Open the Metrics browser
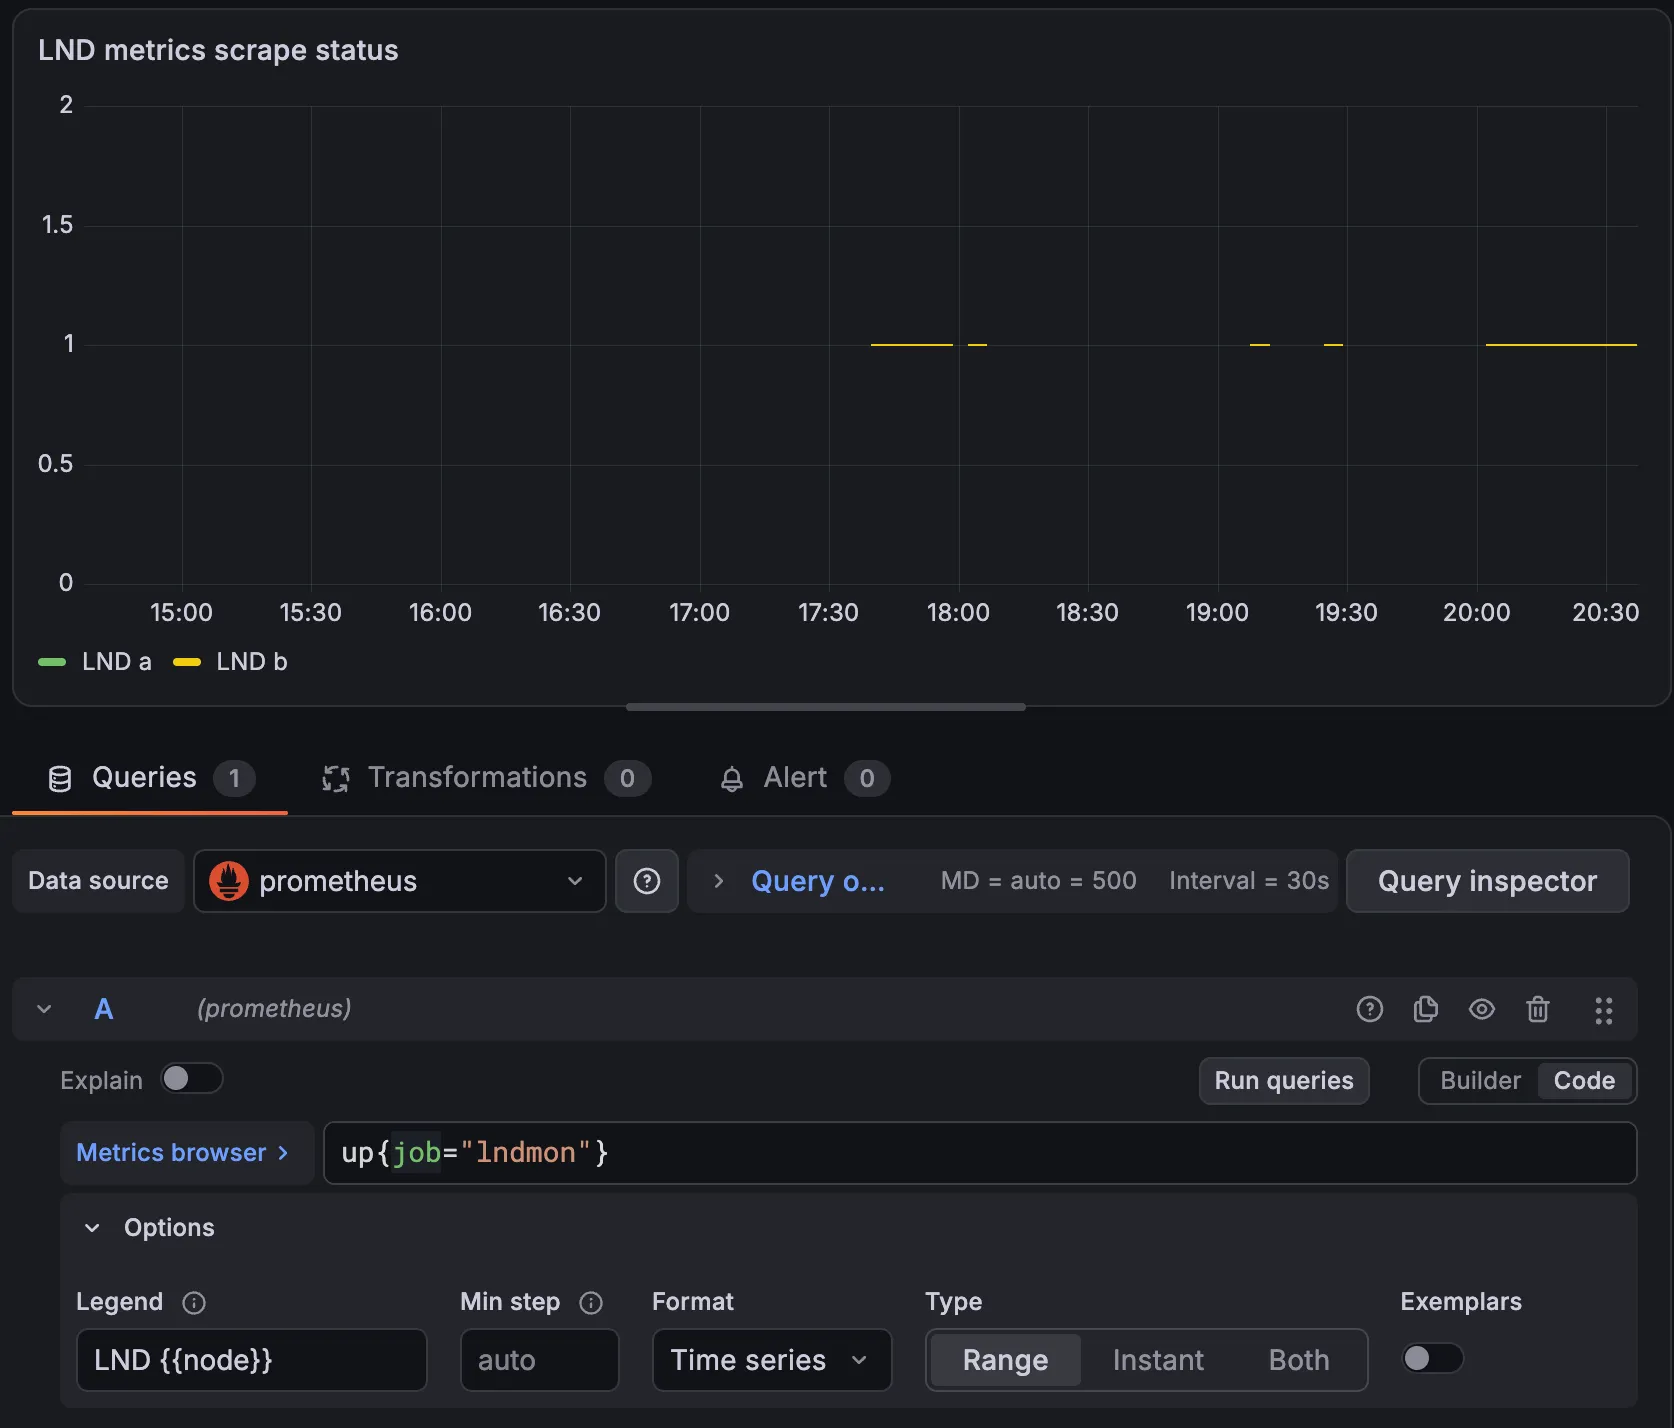The height and width of the screenshot is (1428, 1674). pyautogui.click(x=187, y=1153)
